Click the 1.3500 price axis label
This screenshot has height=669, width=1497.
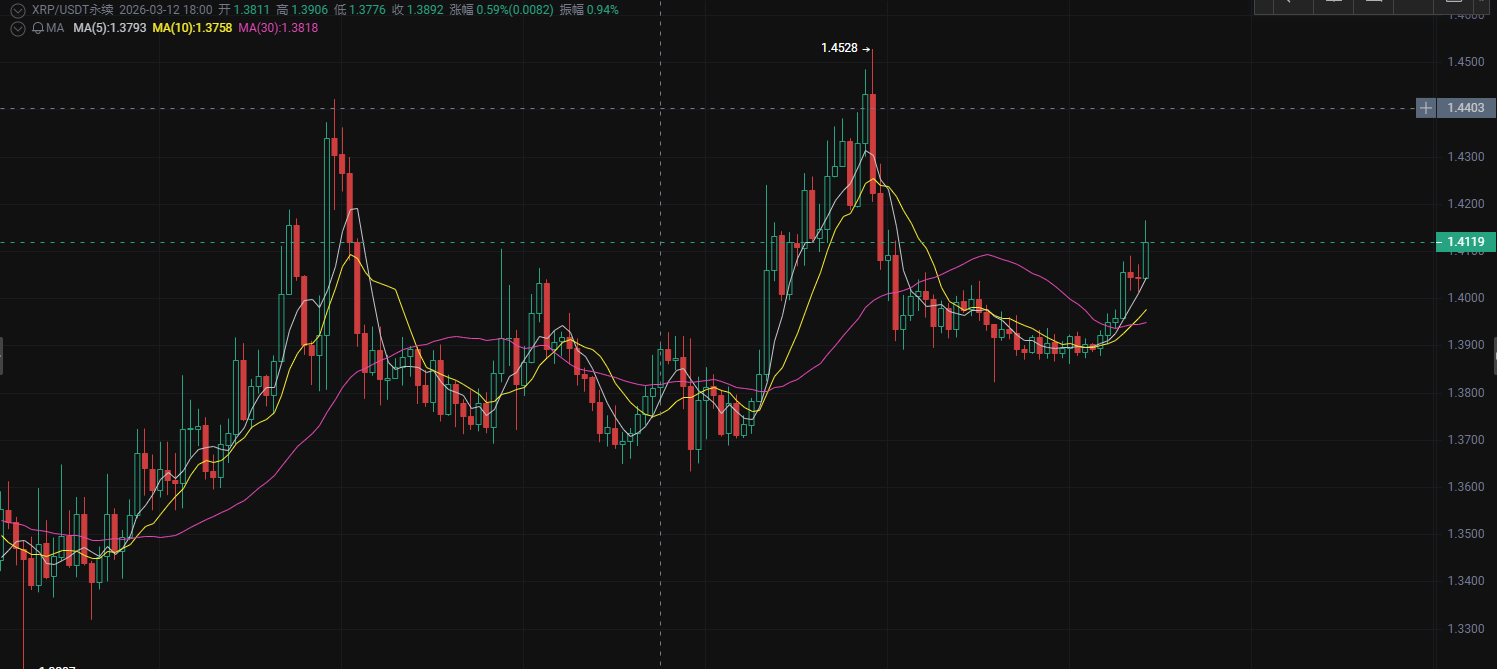[1465, 534]
